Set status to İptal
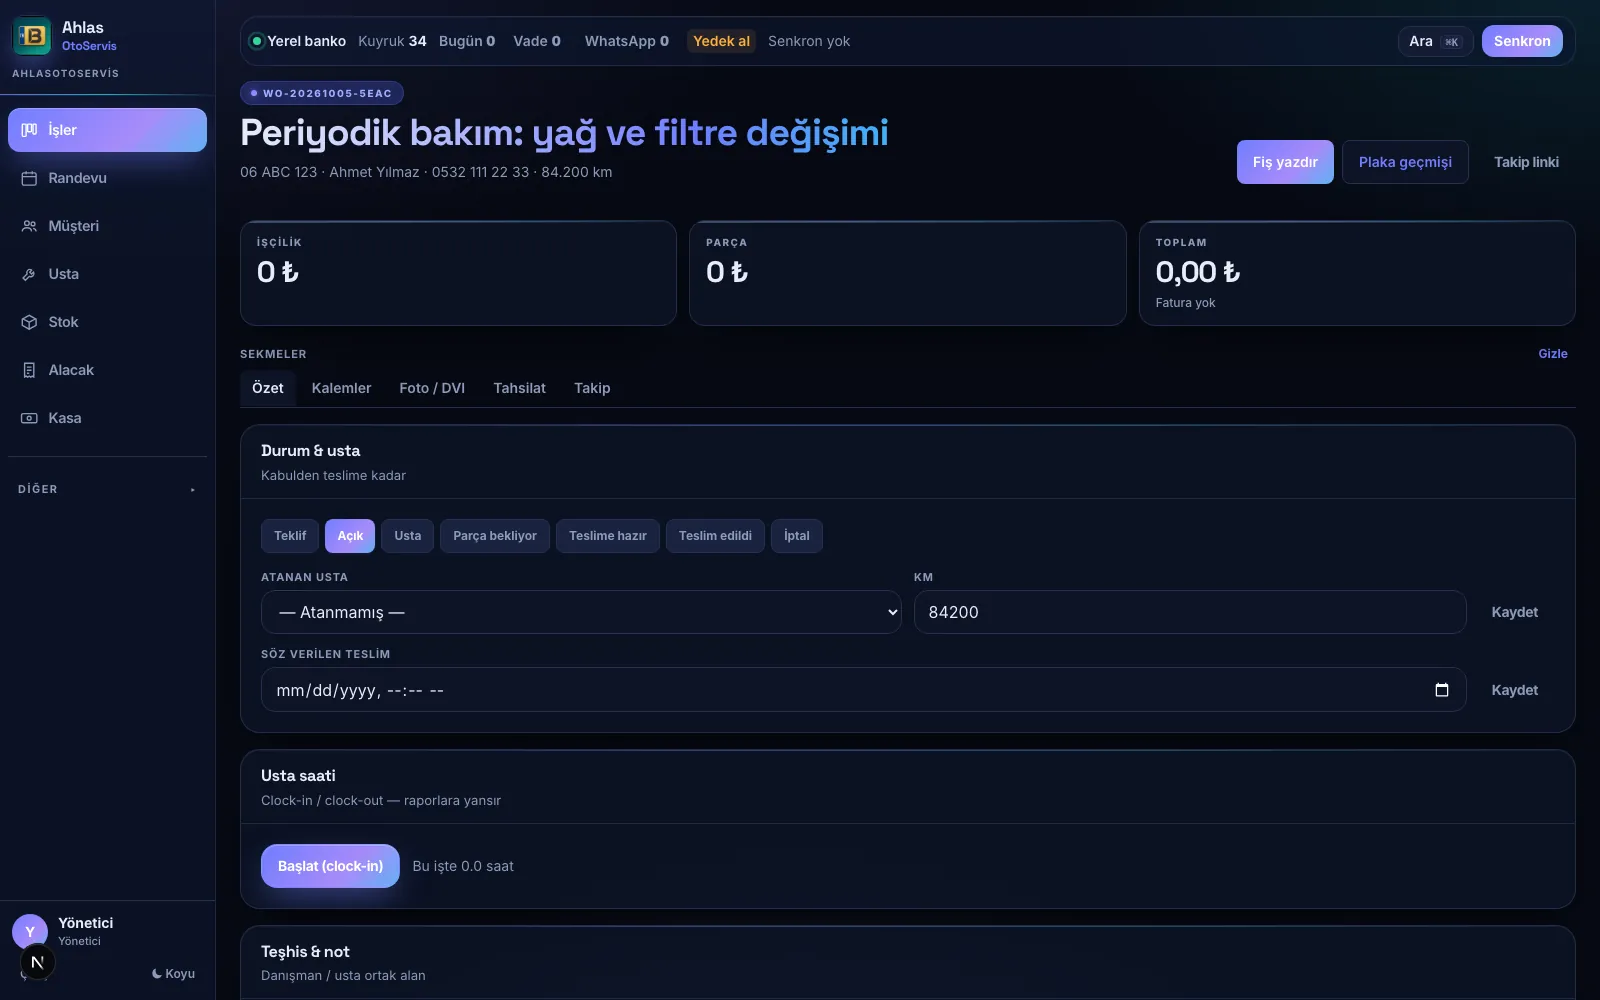The height and width of the screenshot is (1000, 1600). point(797,536)
